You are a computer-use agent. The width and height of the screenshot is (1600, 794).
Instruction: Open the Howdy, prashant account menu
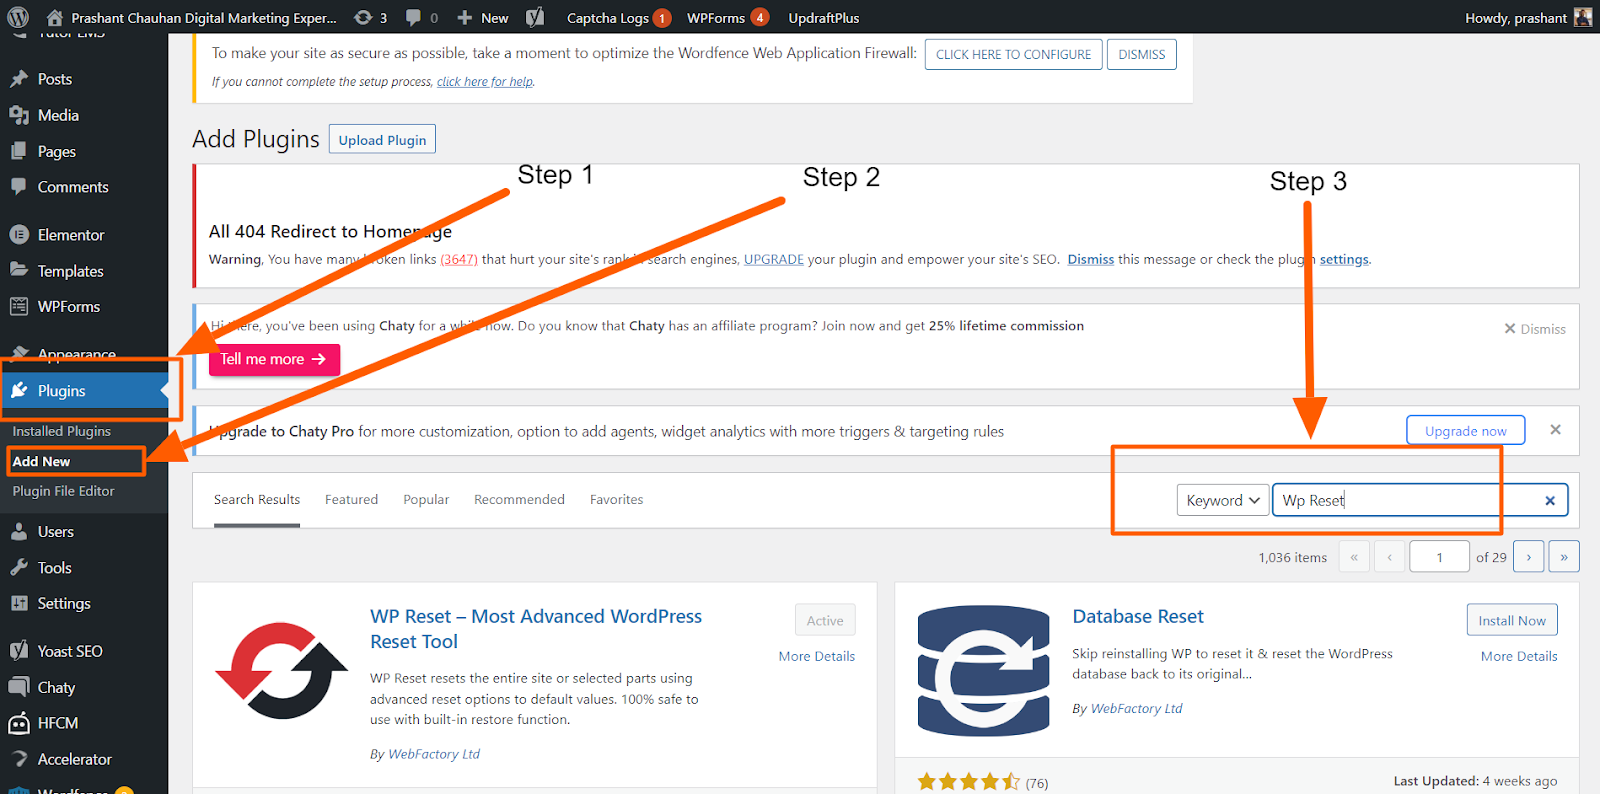click(1528, 17)
